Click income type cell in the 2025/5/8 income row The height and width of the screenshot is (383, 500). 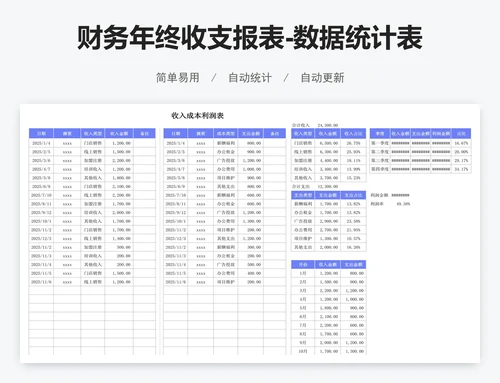tap(93, 178)
